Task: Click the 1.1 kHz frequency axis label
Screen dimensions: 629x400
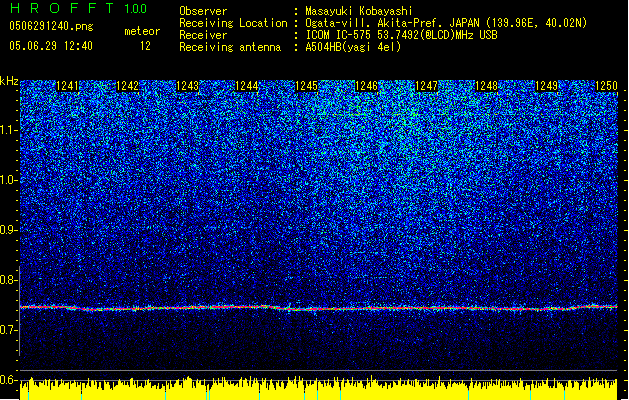Action: 8,130
